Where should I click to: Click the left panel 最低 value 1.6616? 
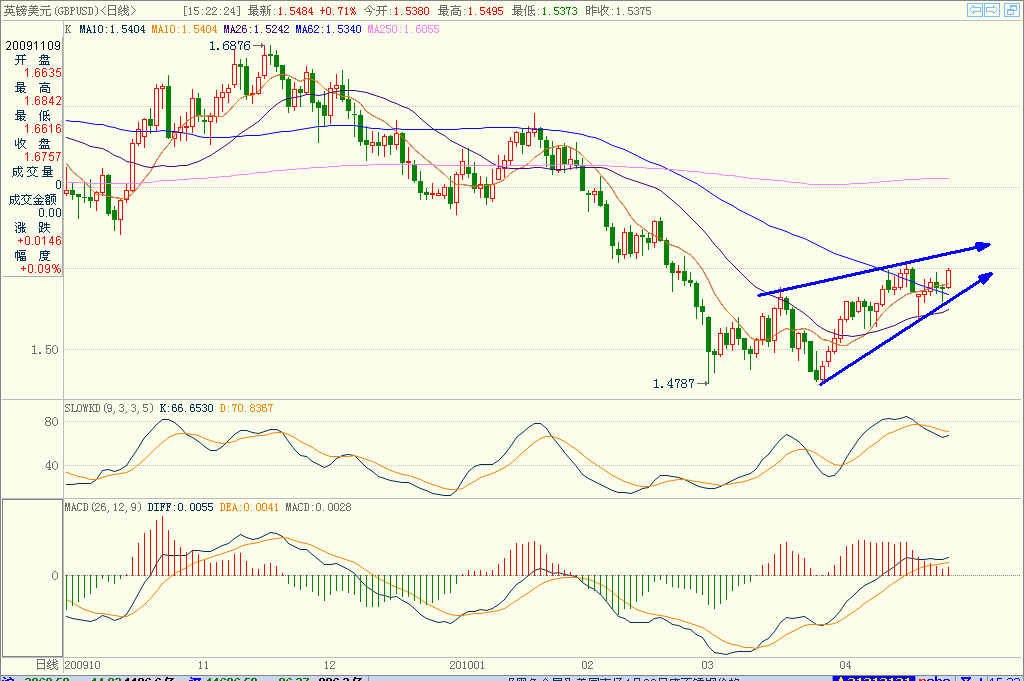(x=42, y=129)
